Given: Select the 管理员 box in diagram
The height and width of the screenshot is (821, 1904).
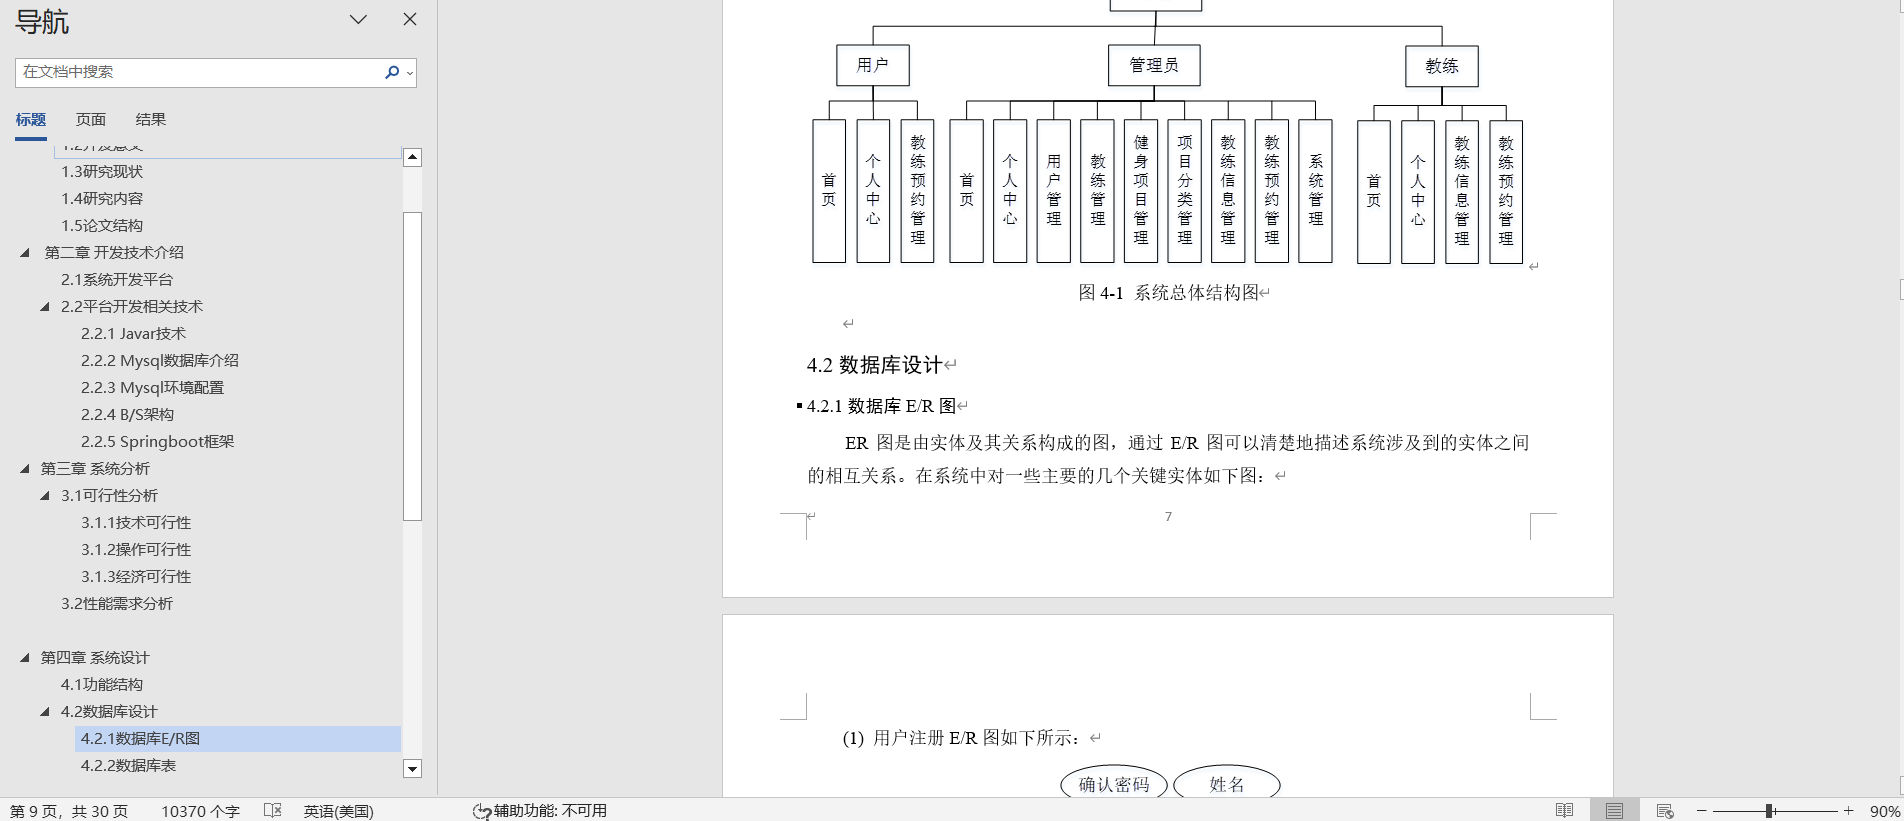Looking at the screenshot, I should click(x=1154, y=65).
